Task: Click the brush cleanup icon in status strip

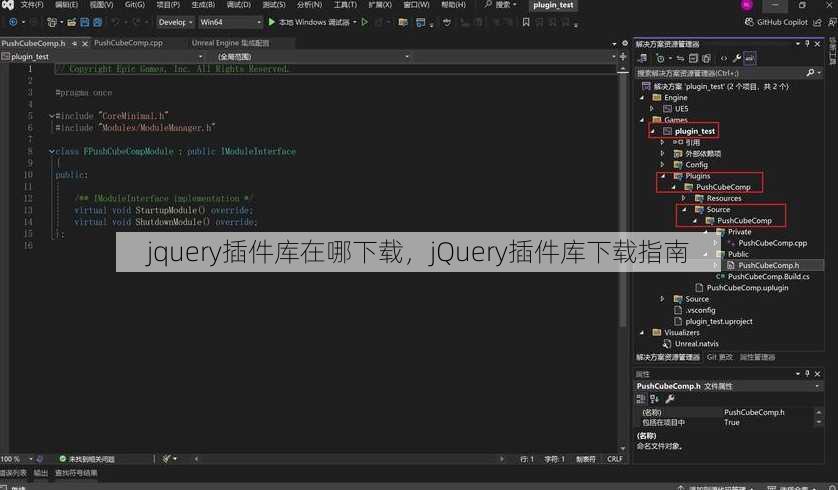Action: coord(167,458)
